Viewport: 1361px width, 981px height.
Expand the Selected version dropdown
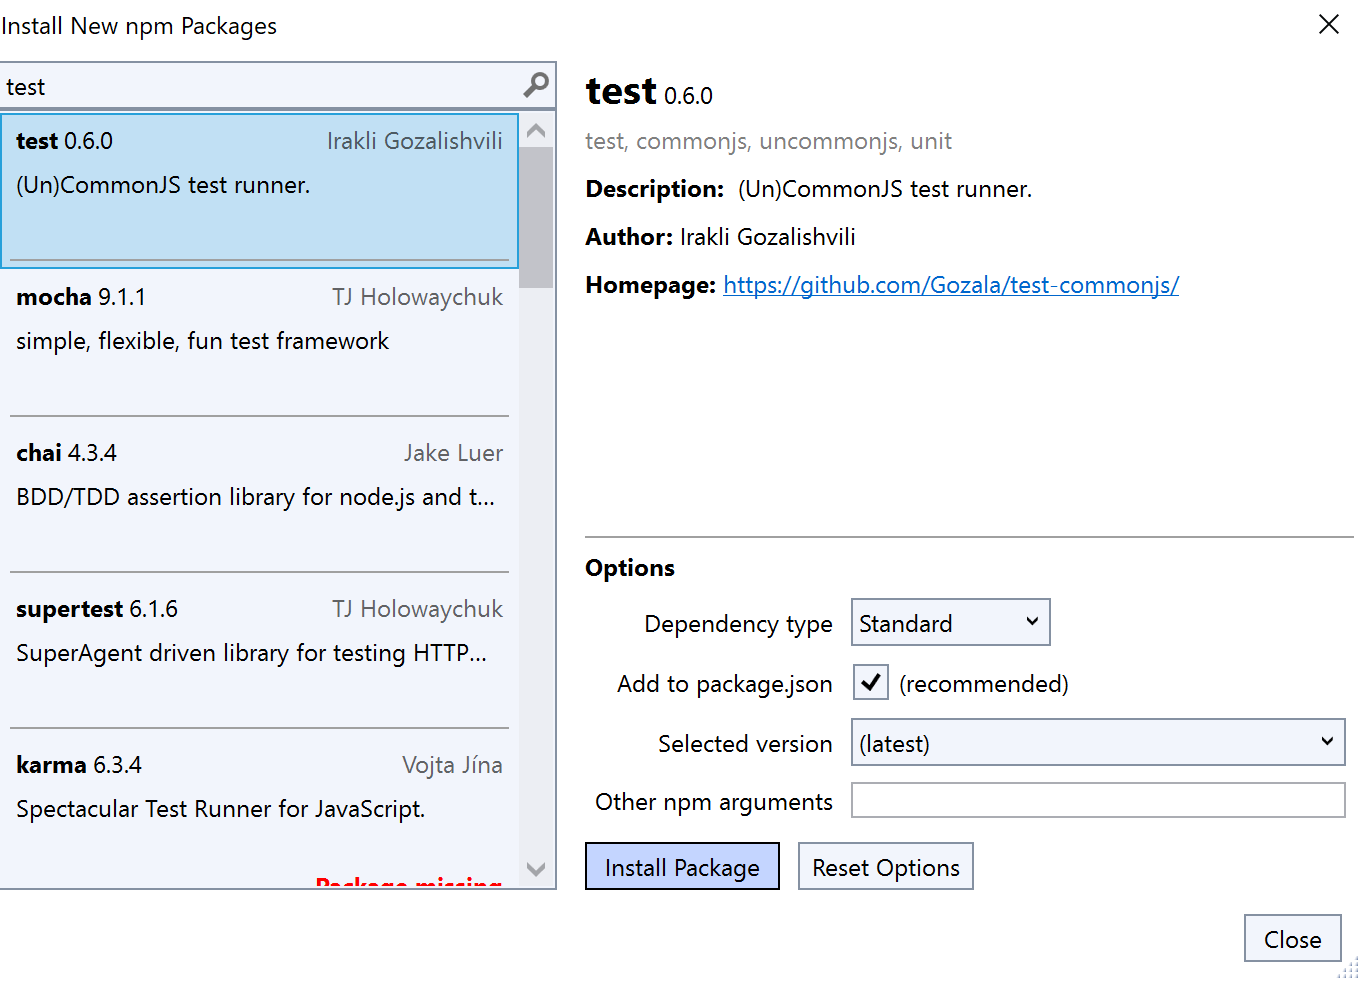(1097, 743)
